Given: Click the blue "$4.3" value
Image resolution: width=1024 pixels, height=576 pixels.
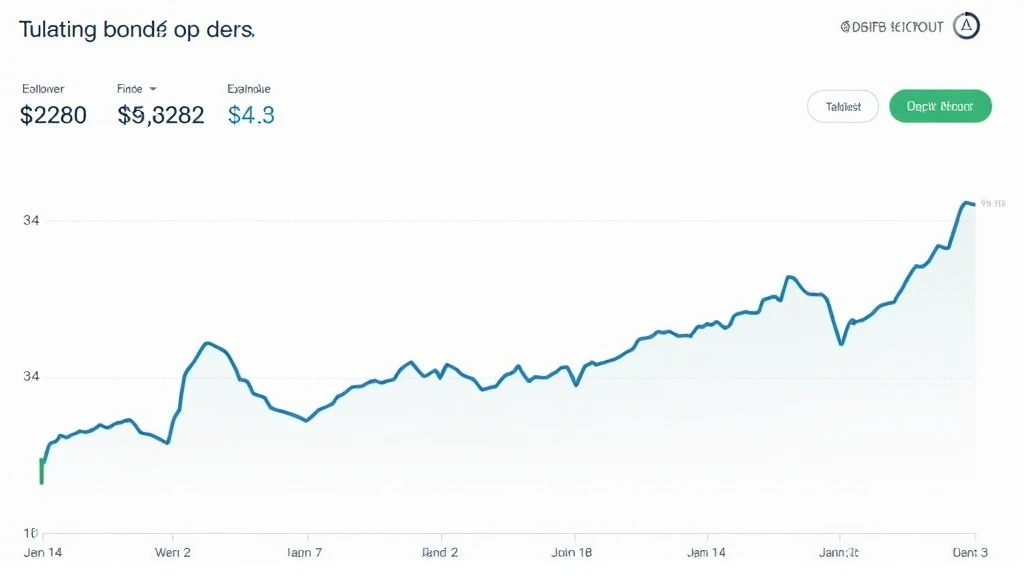Looking at the screenshot, I should point(251,115).
